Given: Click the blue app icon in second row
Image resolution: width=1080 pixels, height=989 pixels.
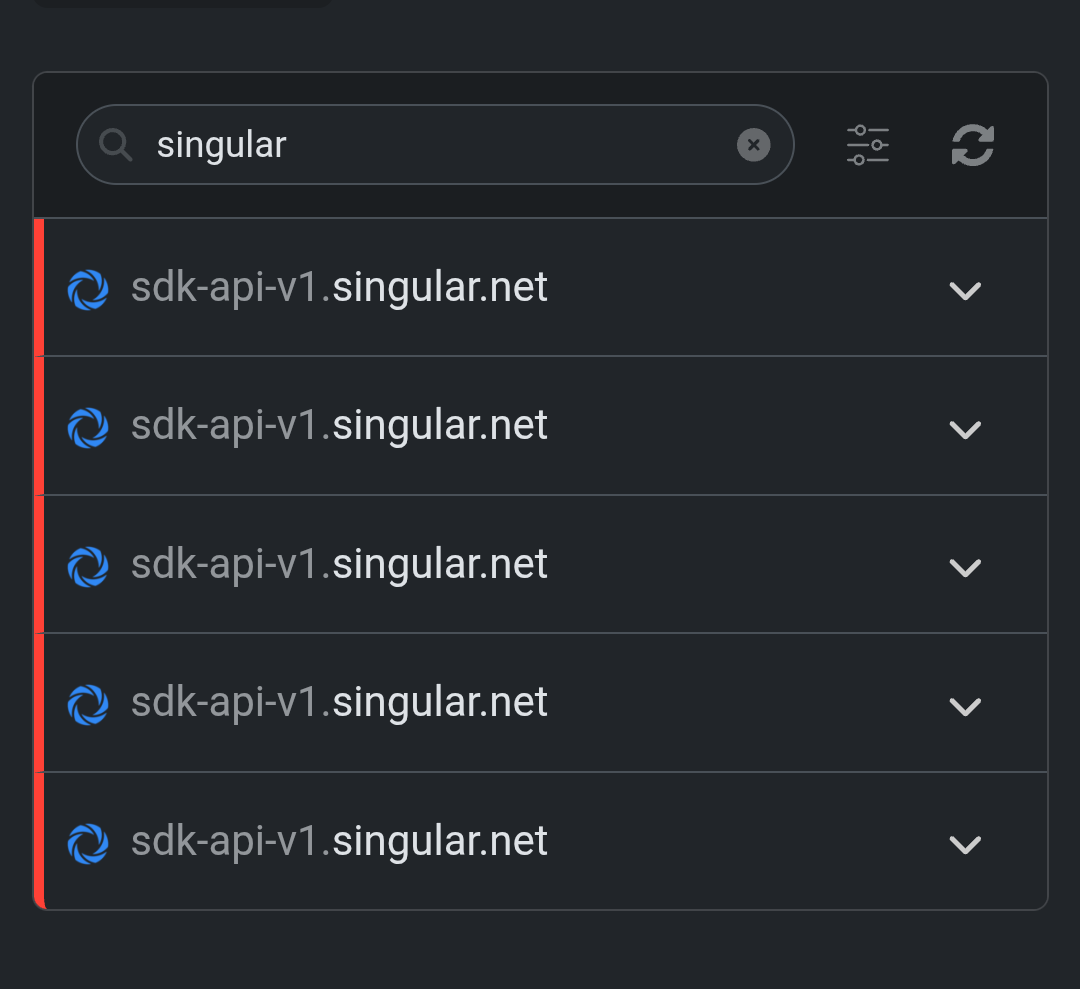Looking at the screenshot, I should pyautogui.click(x=88, y=428).
